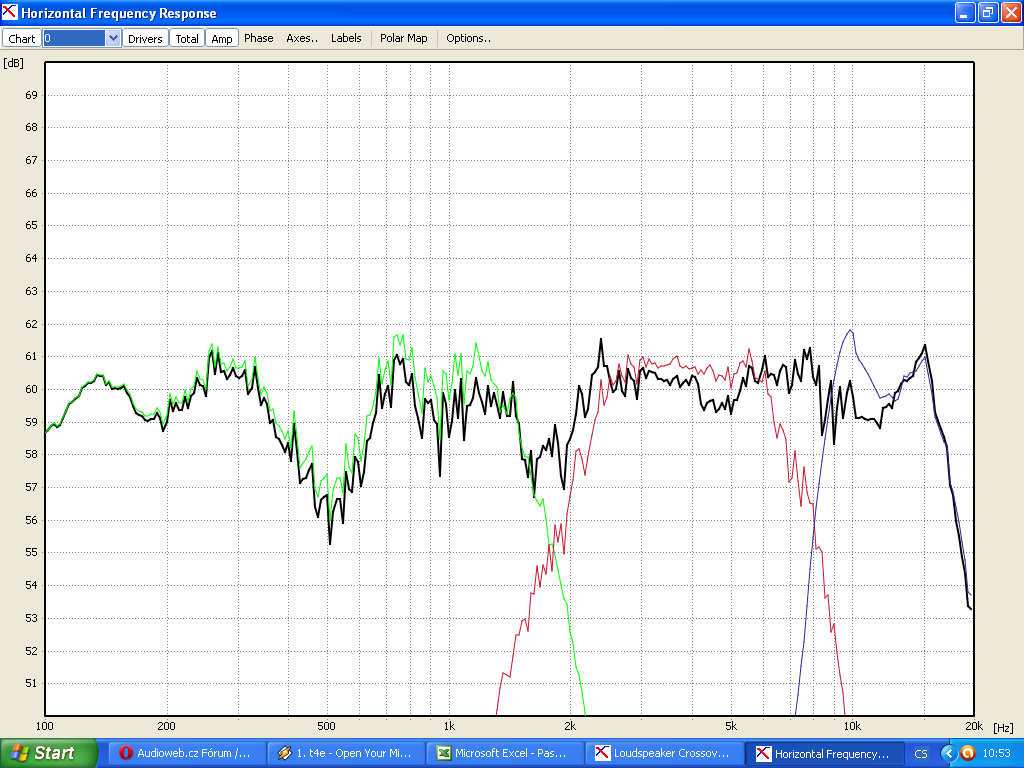Click the CS language indicator
This screenshot has width=1024, height=768.
click(x=921, y=754)
